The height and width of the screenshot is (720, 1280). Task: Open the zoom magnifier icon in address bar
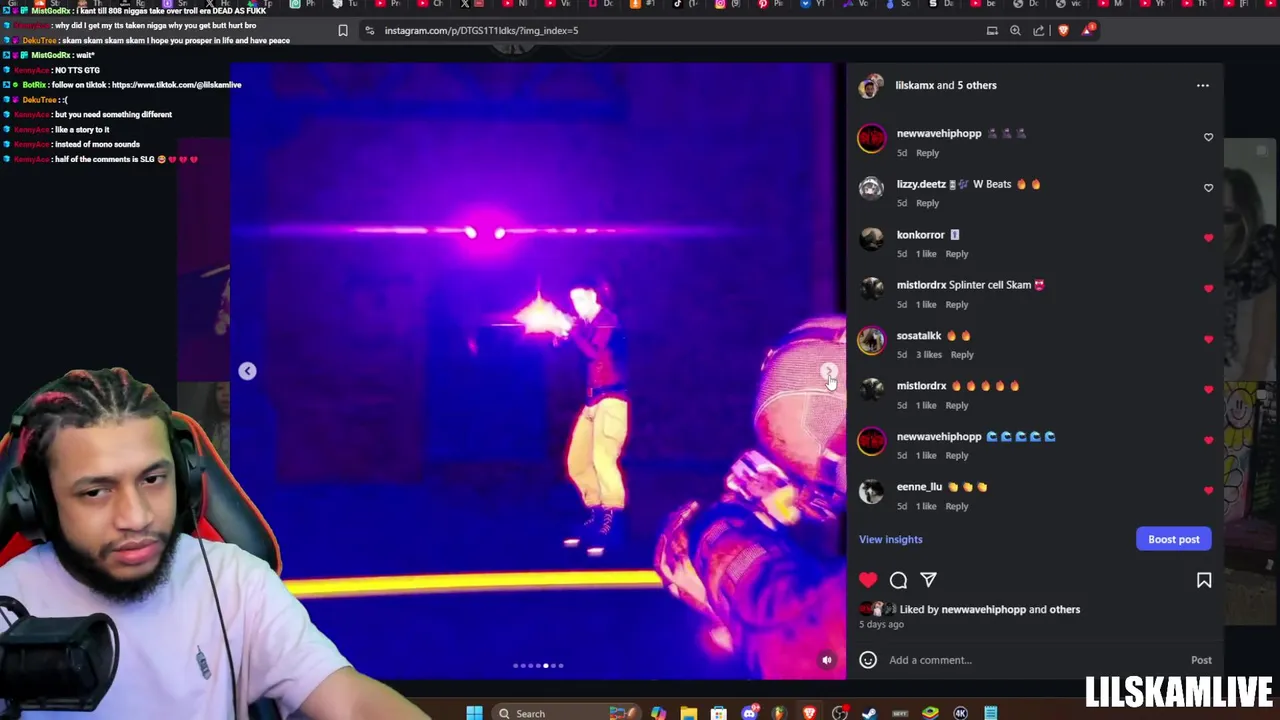coord(1015,30)
